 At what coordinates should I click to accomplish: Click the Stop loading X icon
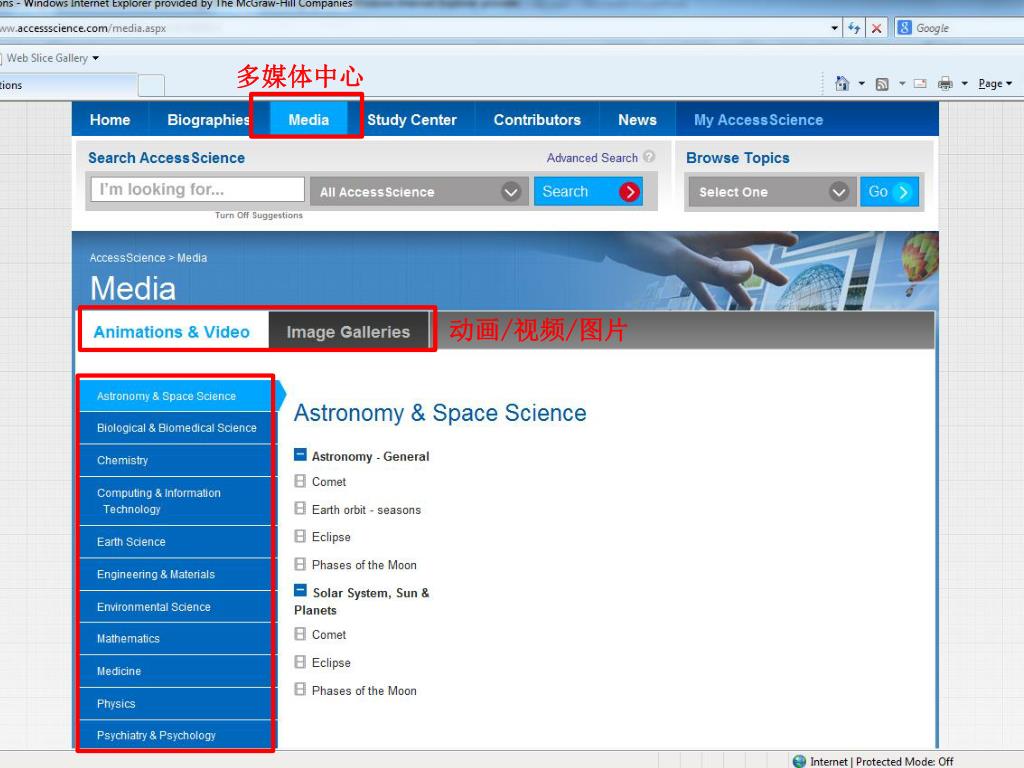coord(876,28)
